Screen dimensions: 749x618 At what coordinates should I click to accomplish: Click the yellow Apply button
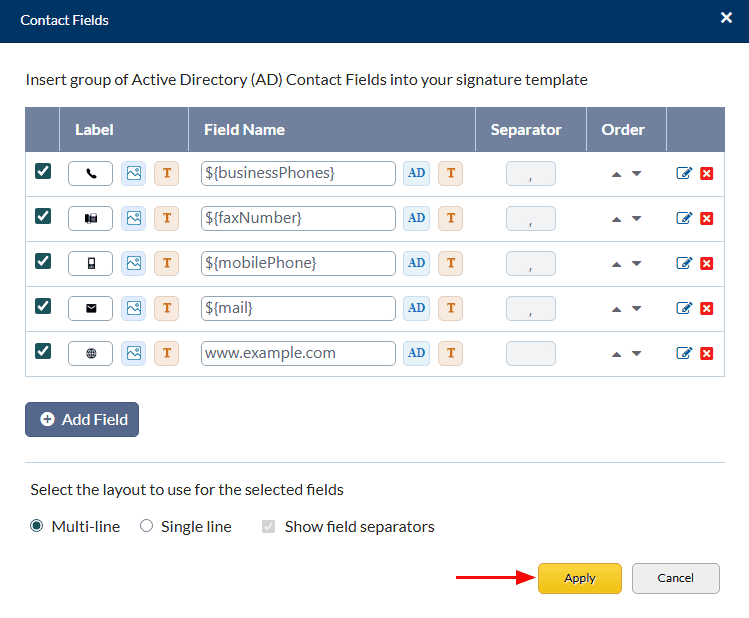[x=580, y=578]
